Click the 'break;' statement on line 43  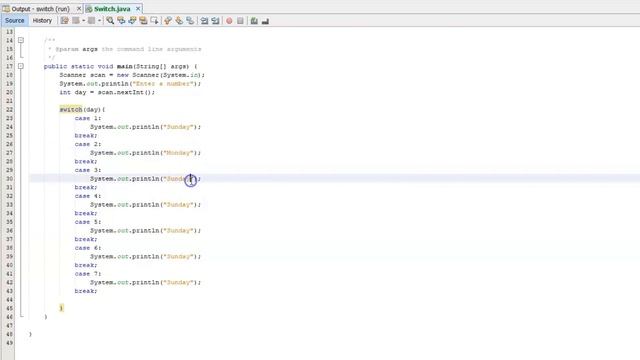pyautogui.click(x=86, y=291)
